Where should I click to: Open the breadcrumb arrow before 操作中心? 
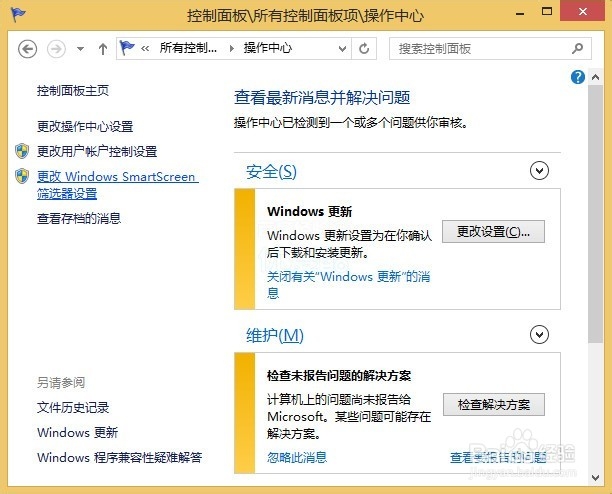click(x=232, y=49)
